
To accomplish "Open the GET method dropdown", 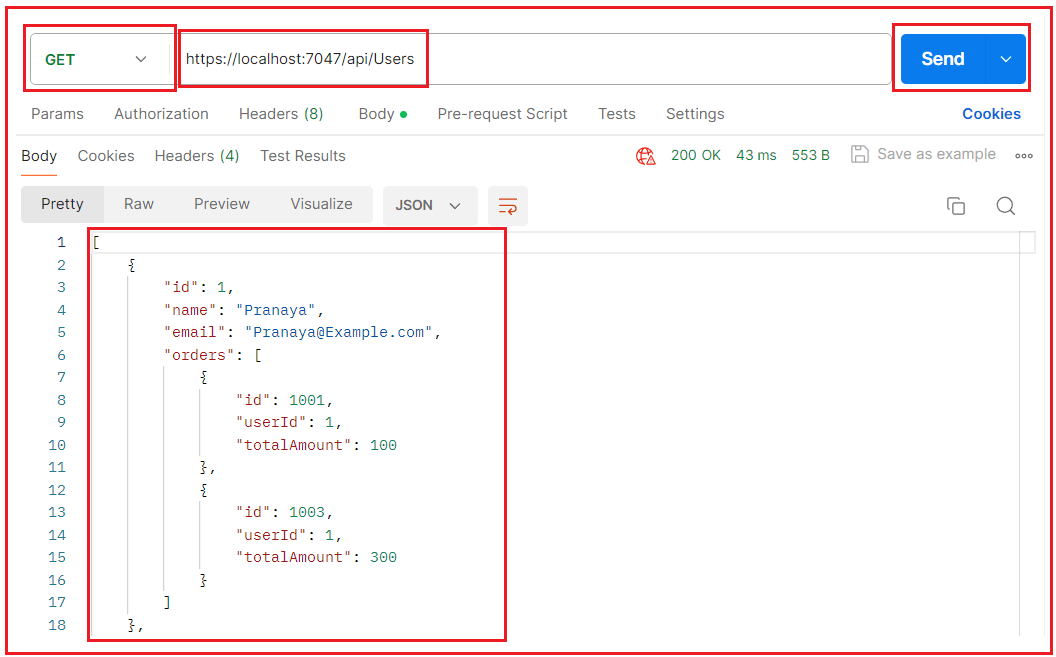I will [98, 59].
